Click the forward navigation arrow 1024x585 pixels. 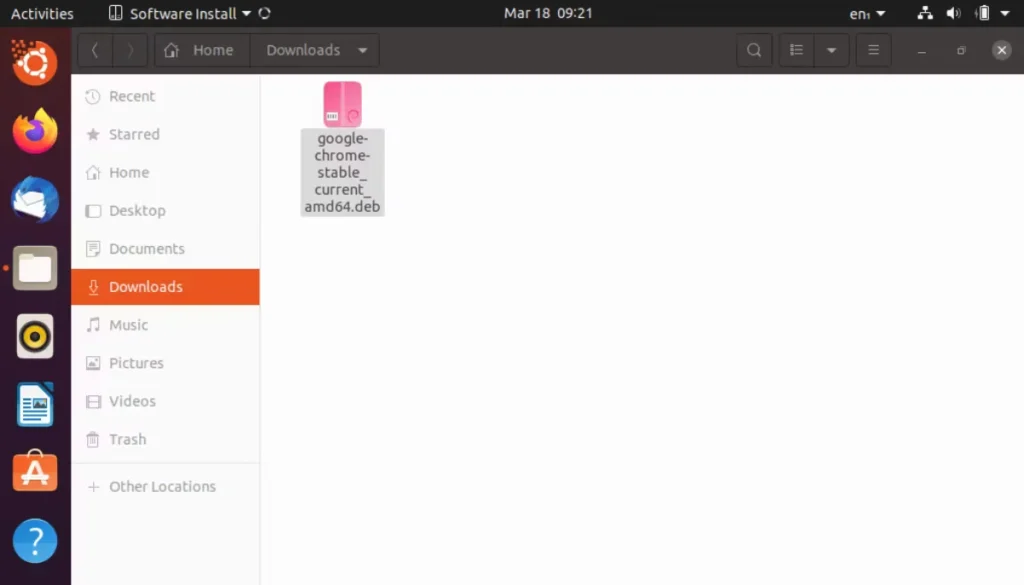coord(130,49)
